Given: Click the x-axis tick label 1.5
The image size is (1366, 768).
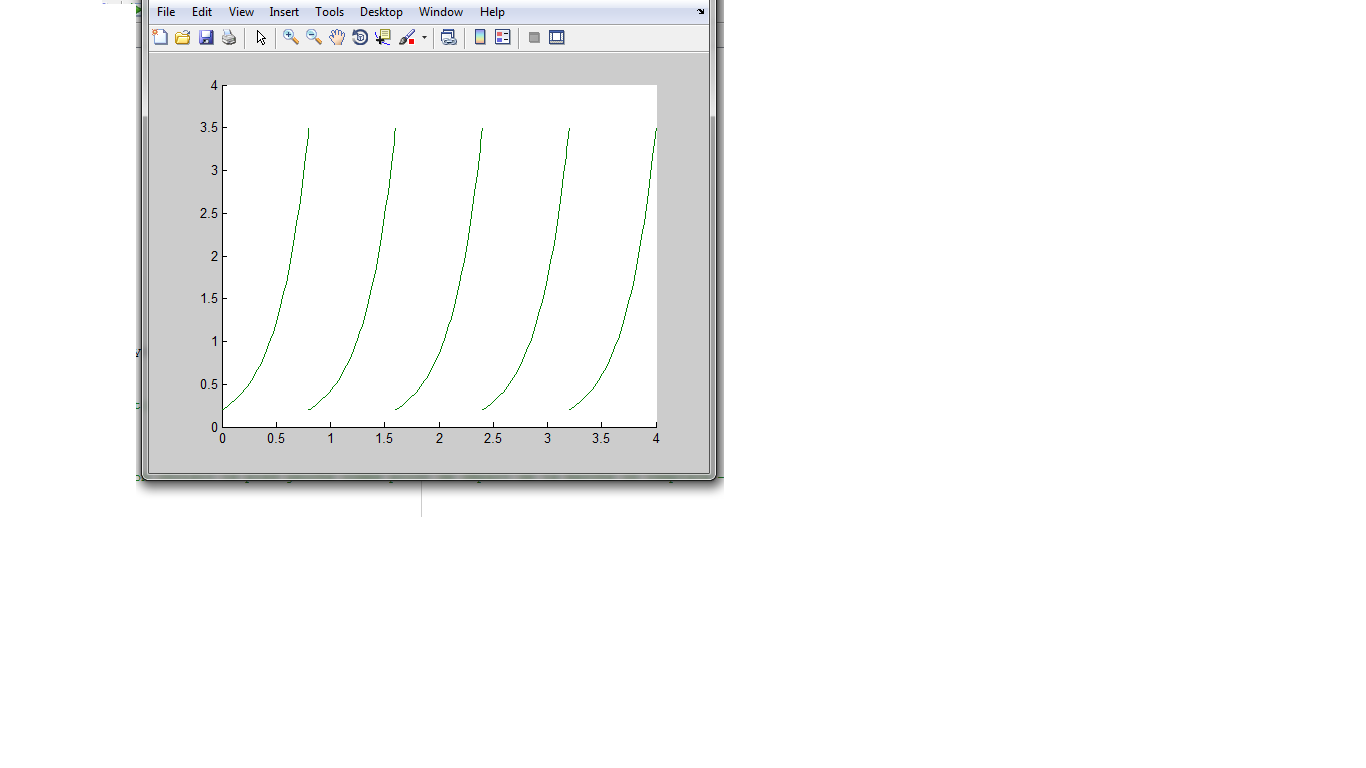Looking at the screenshot, I should coord(385,439).
